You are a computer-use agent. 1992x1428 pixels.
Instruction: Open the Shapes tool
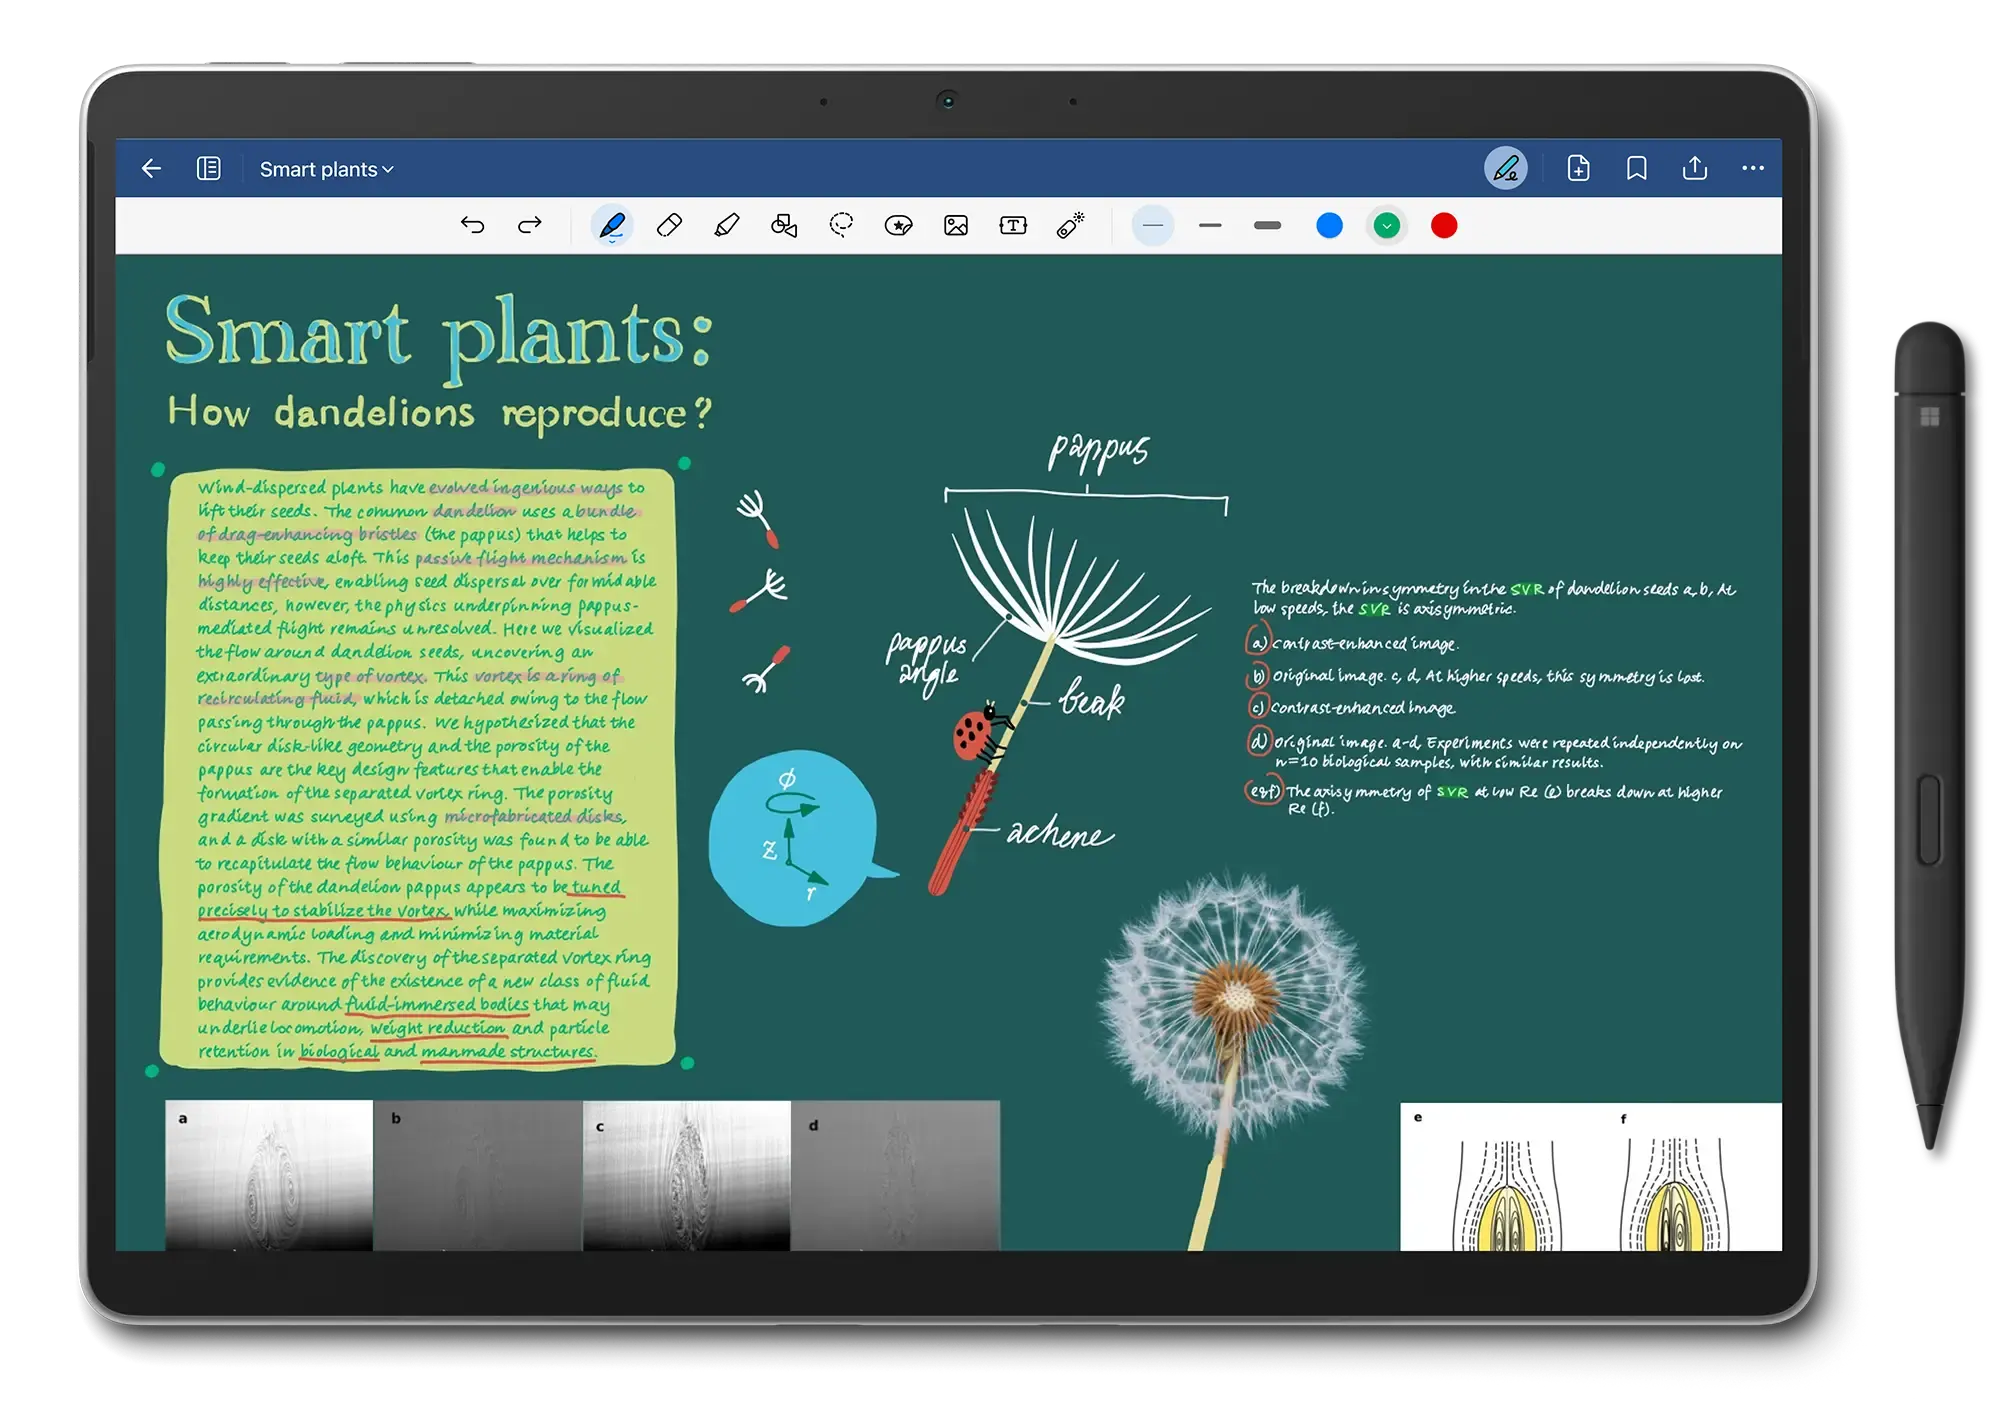(x=784, y=226)
